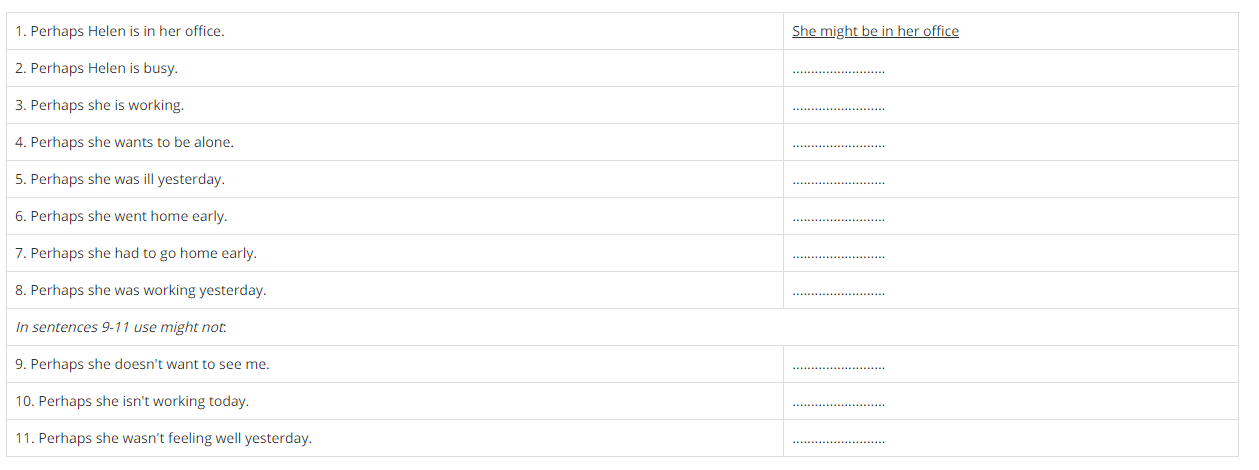
Task: Click the dotted blank beside "wants to be alone"
Action: [x=838, y=144]
